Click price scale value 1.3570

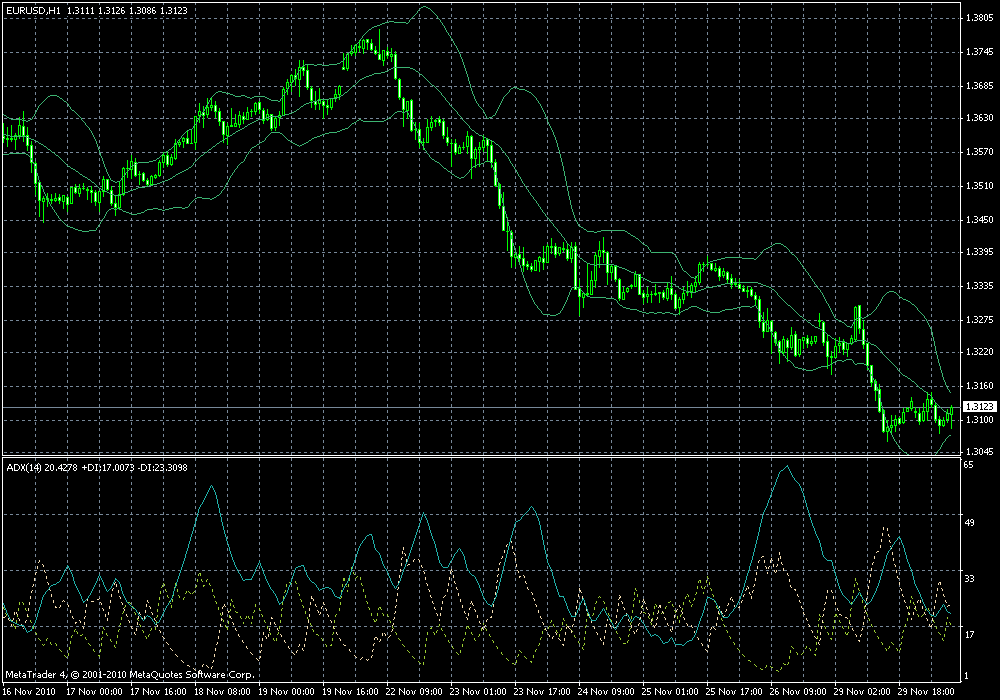980,152
